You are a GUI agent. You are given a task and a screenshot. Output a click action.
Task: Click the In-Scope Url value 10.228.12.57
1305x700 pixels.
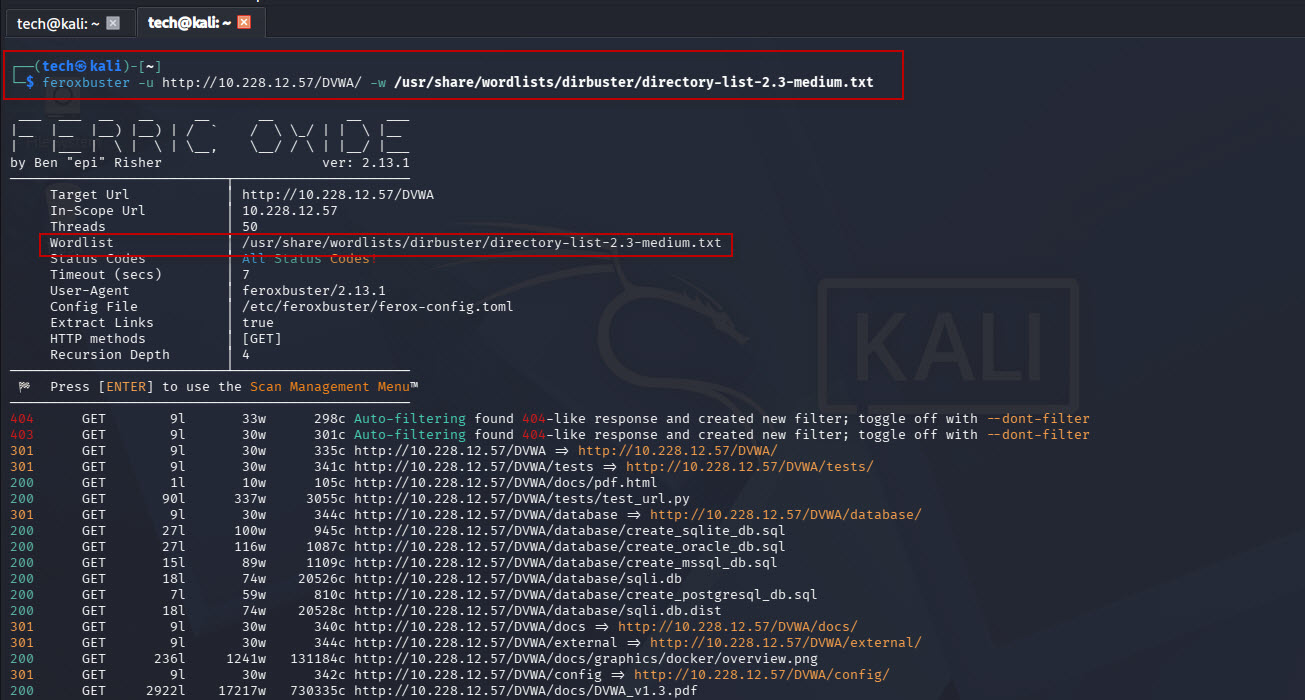click(x=290, y=210)
